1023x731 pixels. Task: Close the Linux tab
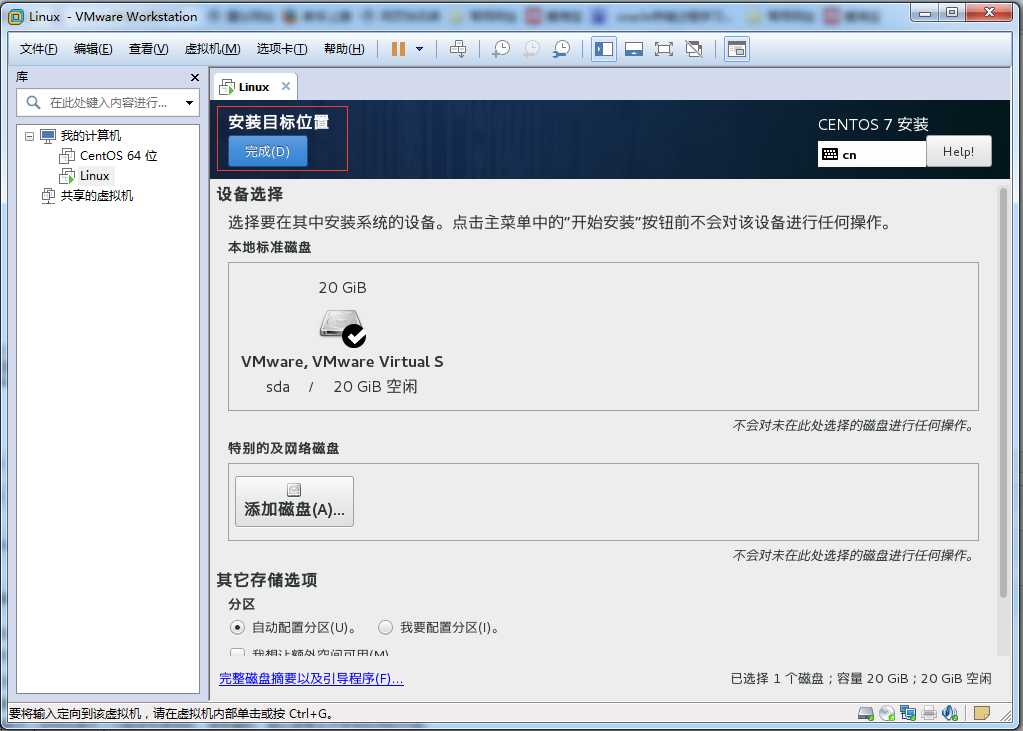tap(286, 86)
